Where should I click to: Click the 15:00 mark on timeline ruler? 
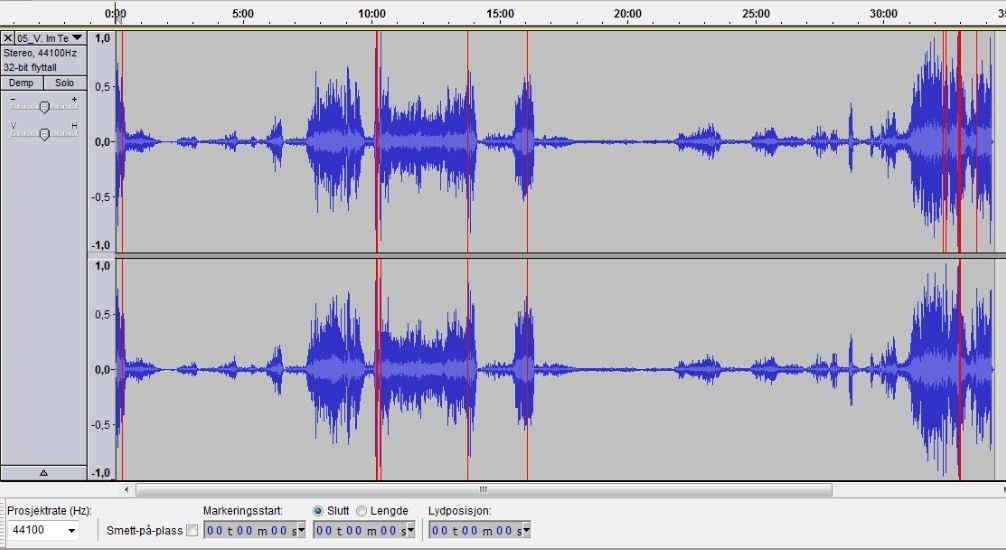click(x=500, y=13)
